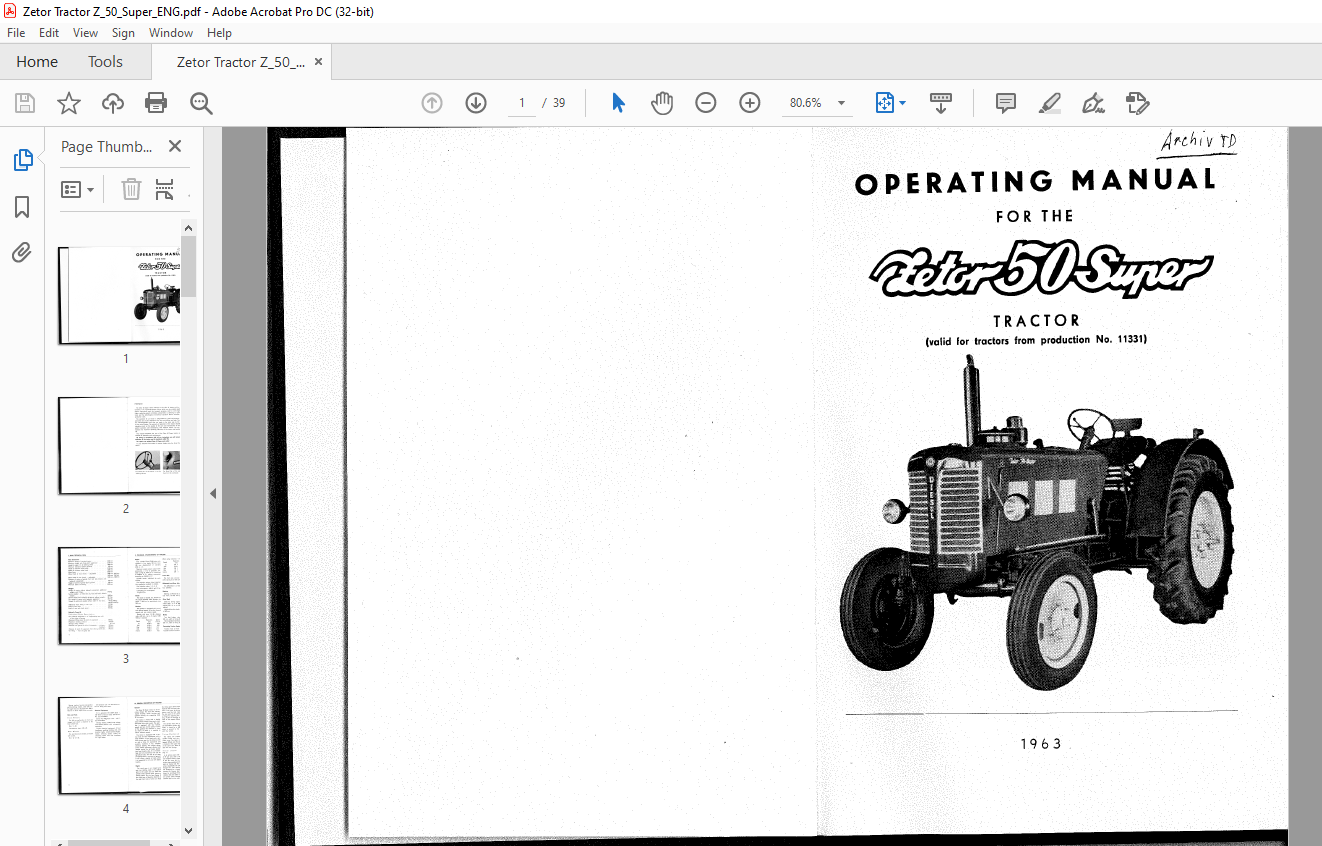Click the cloud upload icon

click(113, 103)
